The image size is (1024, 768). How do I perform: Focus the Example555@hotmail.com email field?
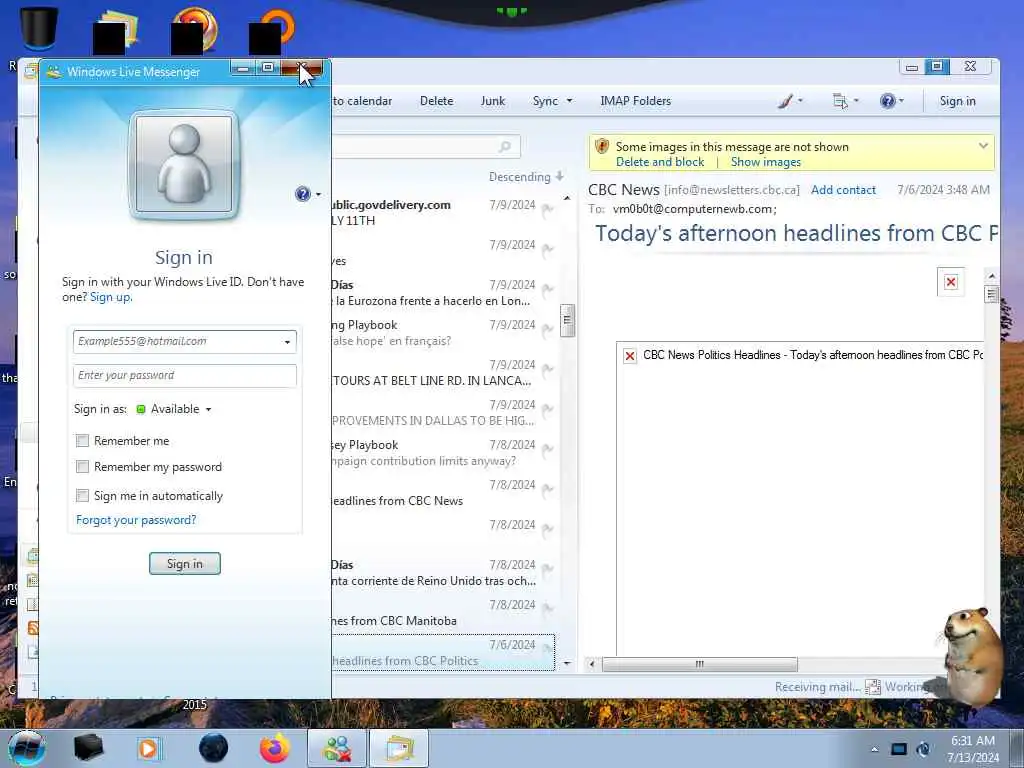[185, 342]
